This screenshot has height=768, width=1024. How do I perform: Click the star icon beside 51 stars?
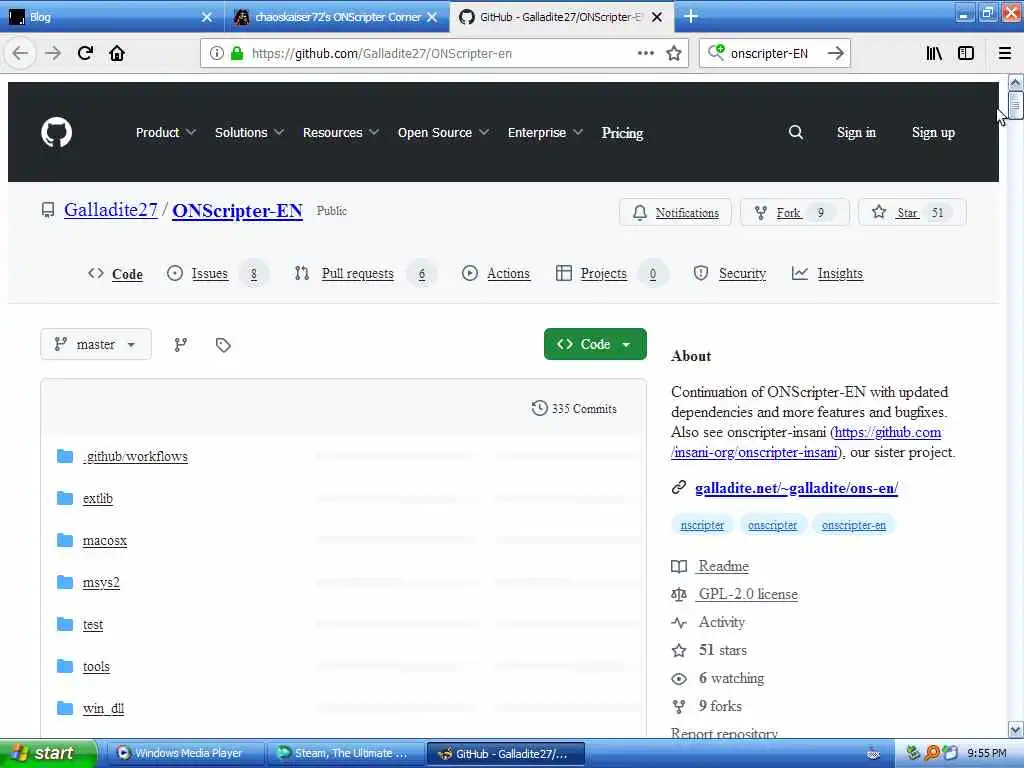pyautogui.click(x=679, y=650)
